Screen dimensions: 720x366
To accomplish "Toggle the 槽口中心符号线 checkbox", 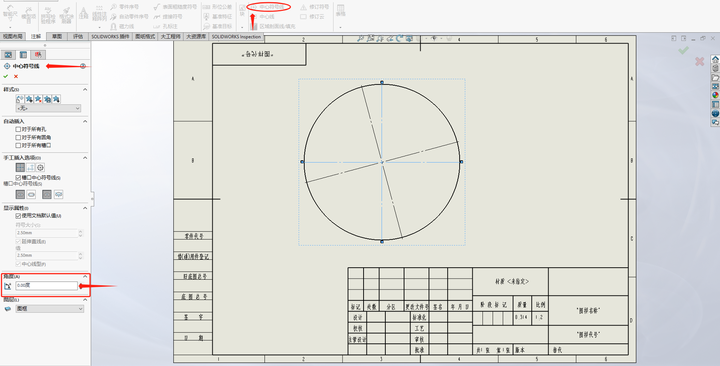I will point(18,177).
